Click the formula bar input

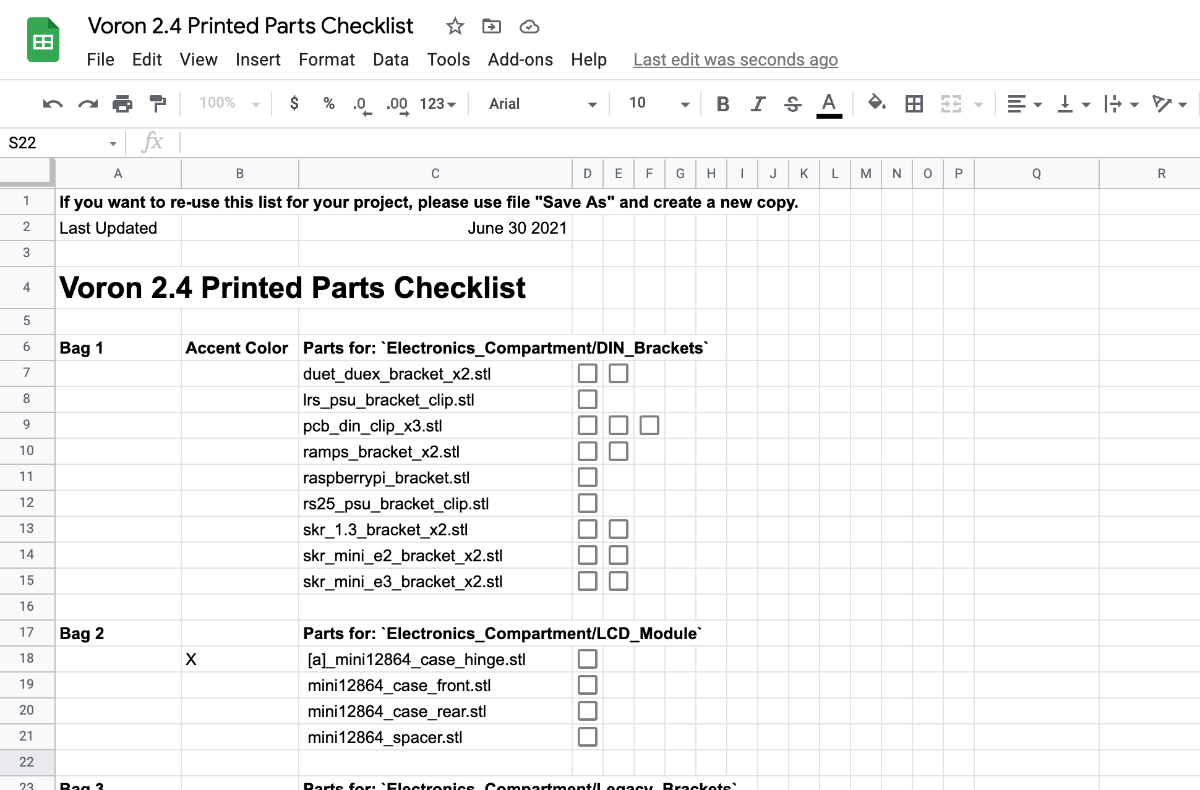tap(690, 143)
